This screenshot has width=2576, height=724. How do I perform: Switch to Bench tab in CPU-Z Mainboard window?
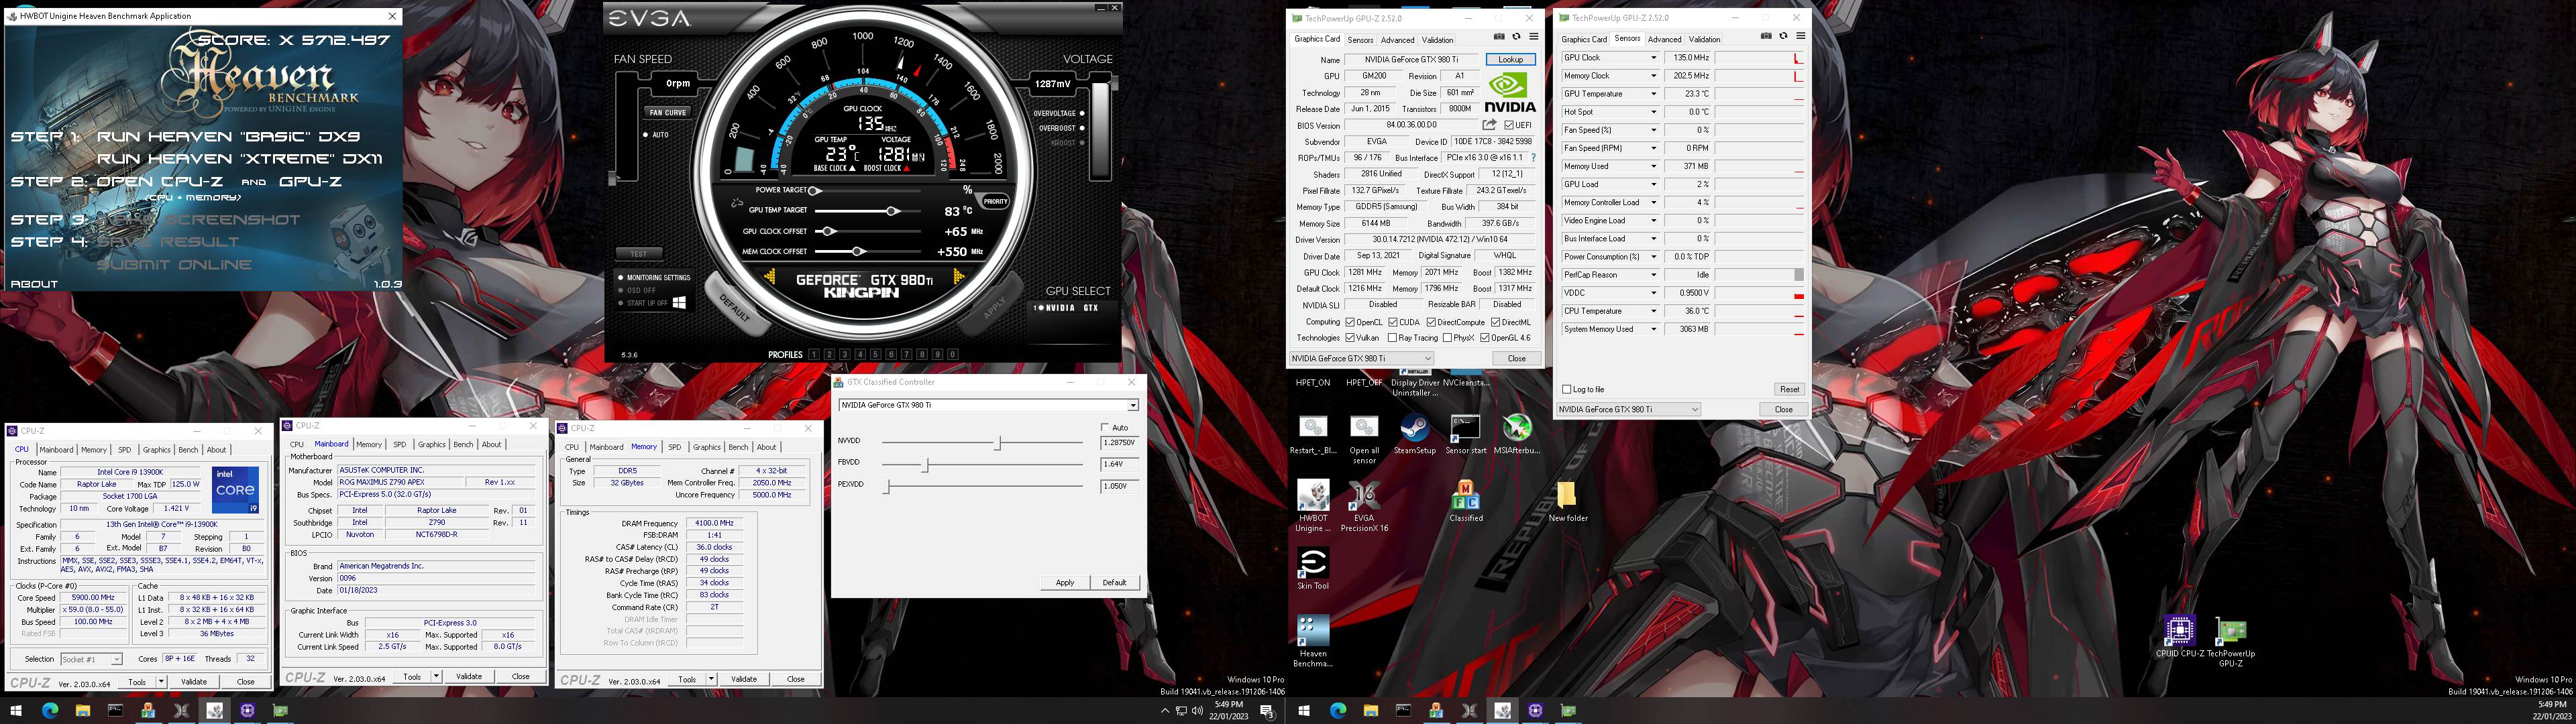(463, 444)
